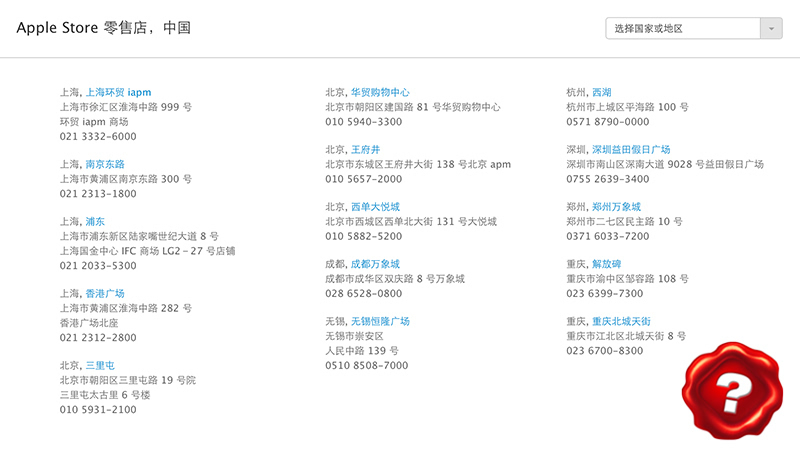Click address 郑州市二七区民主路 10 号

click(624, 221)
